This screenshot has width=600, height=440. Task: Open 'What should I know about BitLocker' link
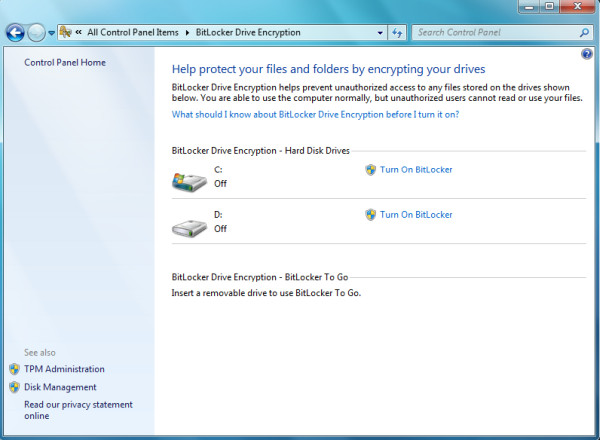click(315, 114)
